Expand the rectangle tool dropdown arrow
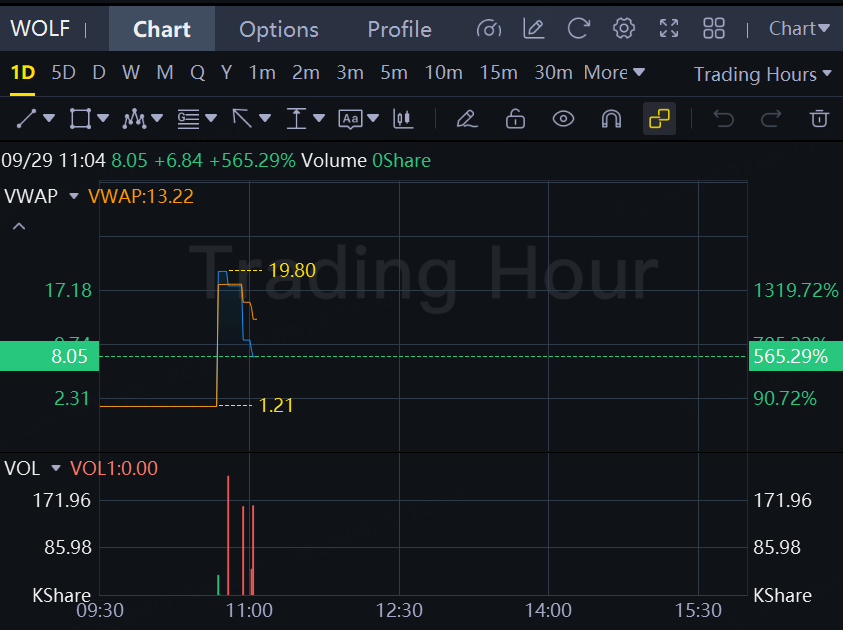The height and width of the screenshot is (630, 843). click(103, 118)
